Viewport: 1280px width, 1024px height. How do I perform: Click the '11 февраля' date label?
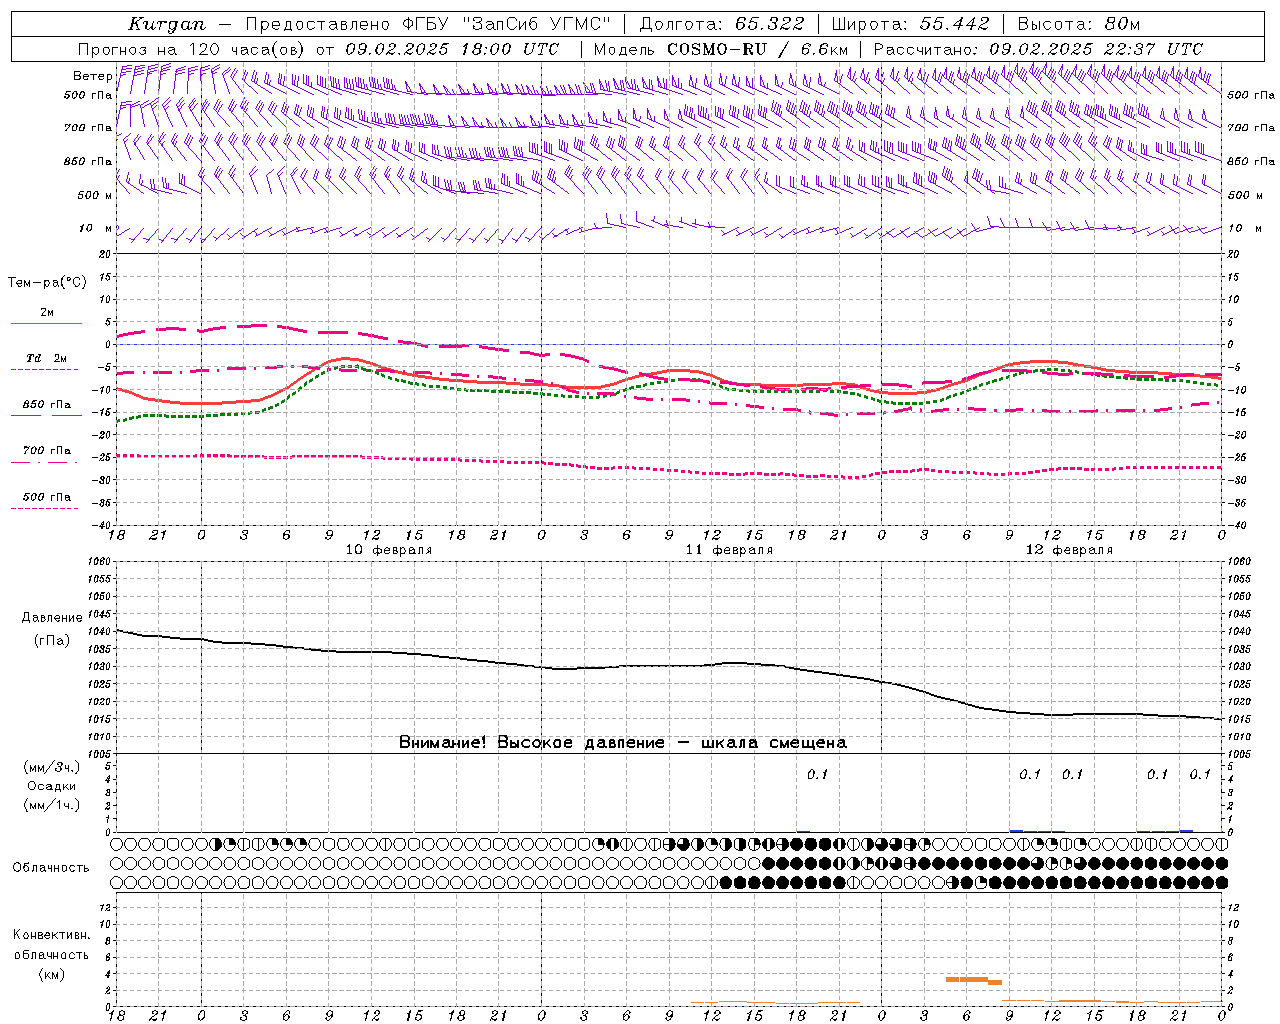point(729,550)
